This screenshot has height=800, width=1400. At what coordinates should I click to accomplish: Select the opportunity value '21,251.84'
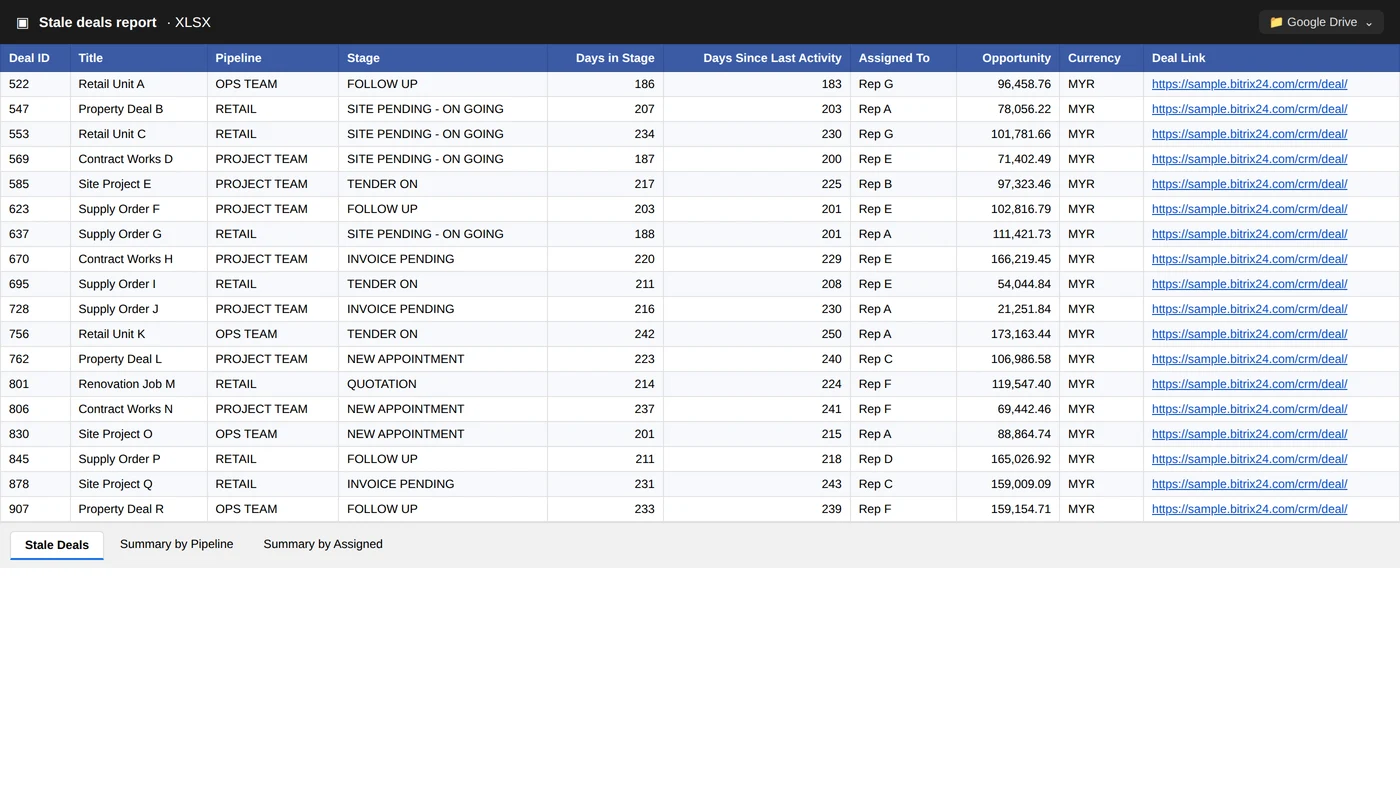[x=1008, y=309]
